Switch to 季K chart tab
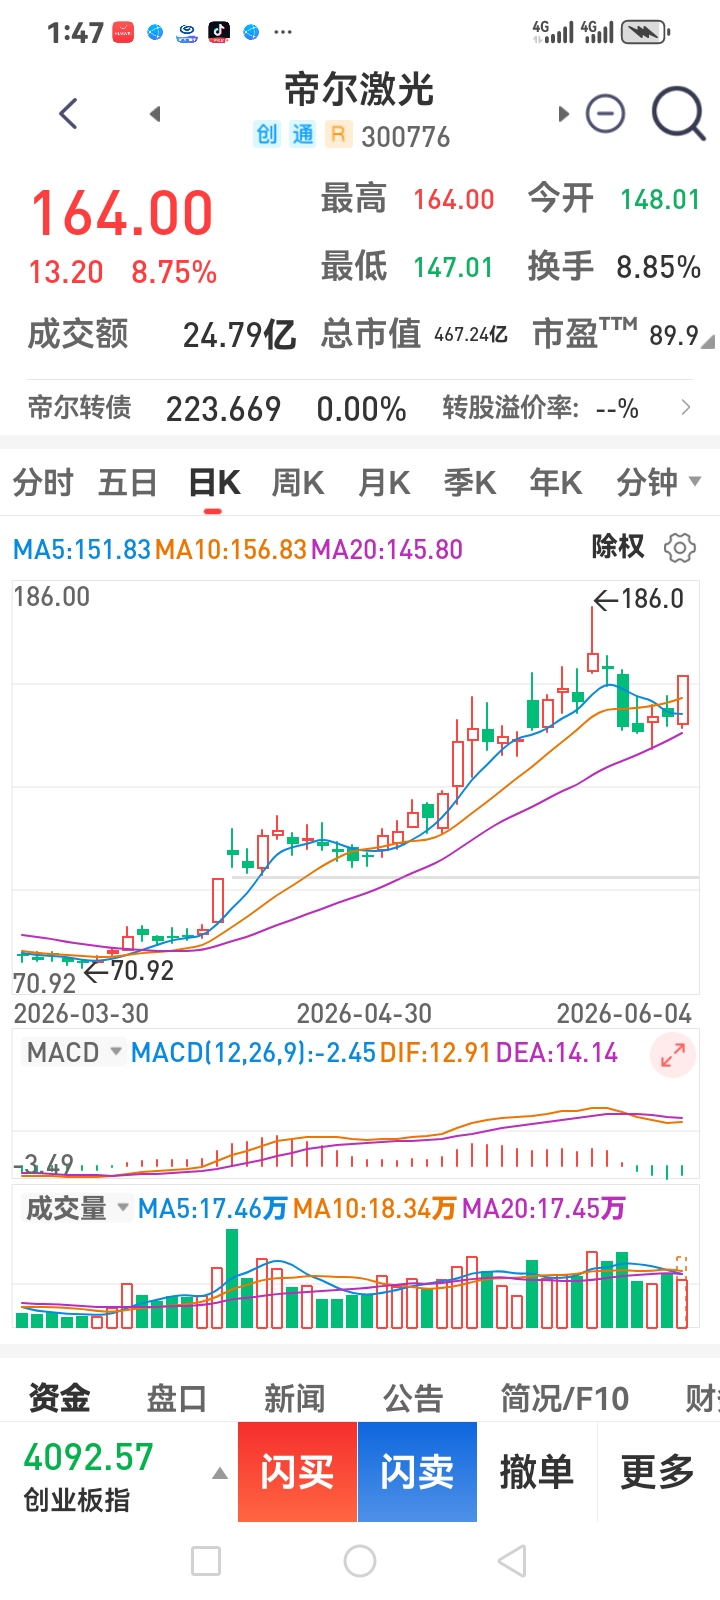Screen dimensions: 720x1600 coord(470,482)
